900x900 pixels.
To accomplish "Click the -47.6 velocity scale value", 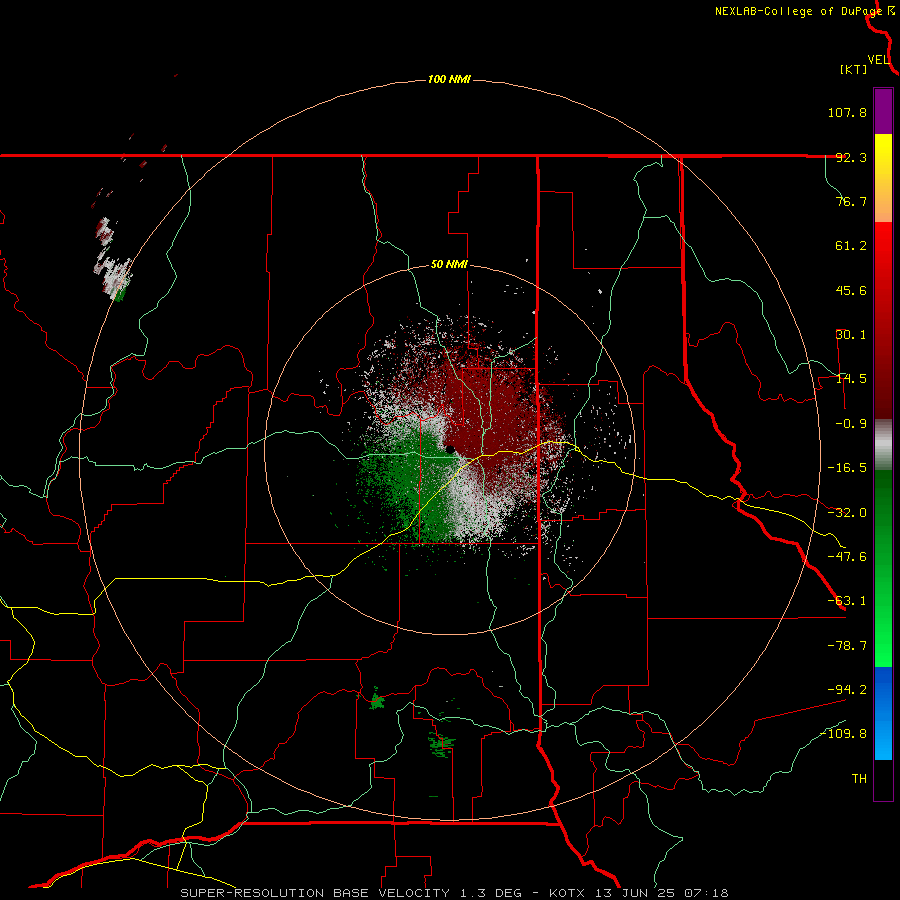I will click(x=847, y=557).
